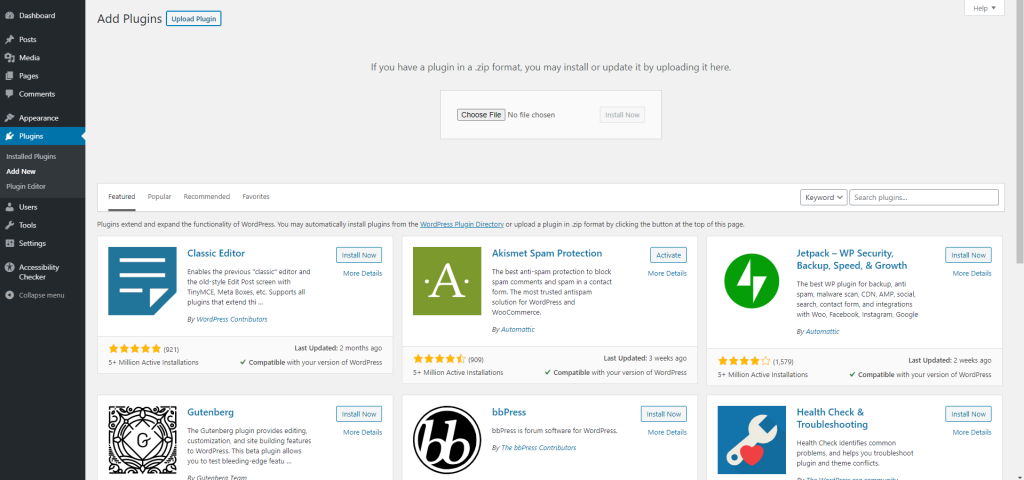Click the bbPress title link
1024x480 pixels.
click(509, 413)
